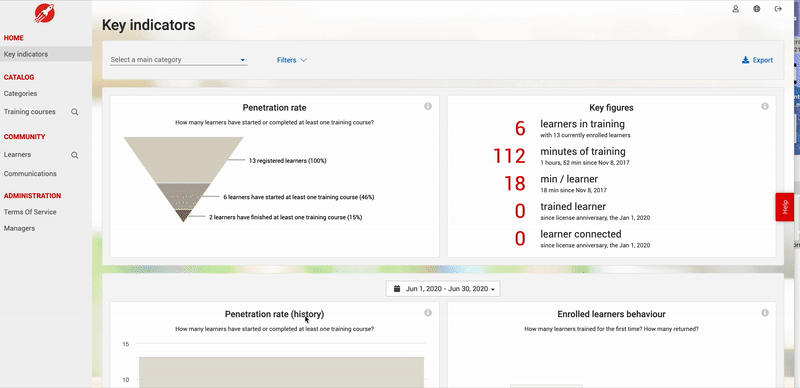Open Categories in the sidebar

(20, 93)
